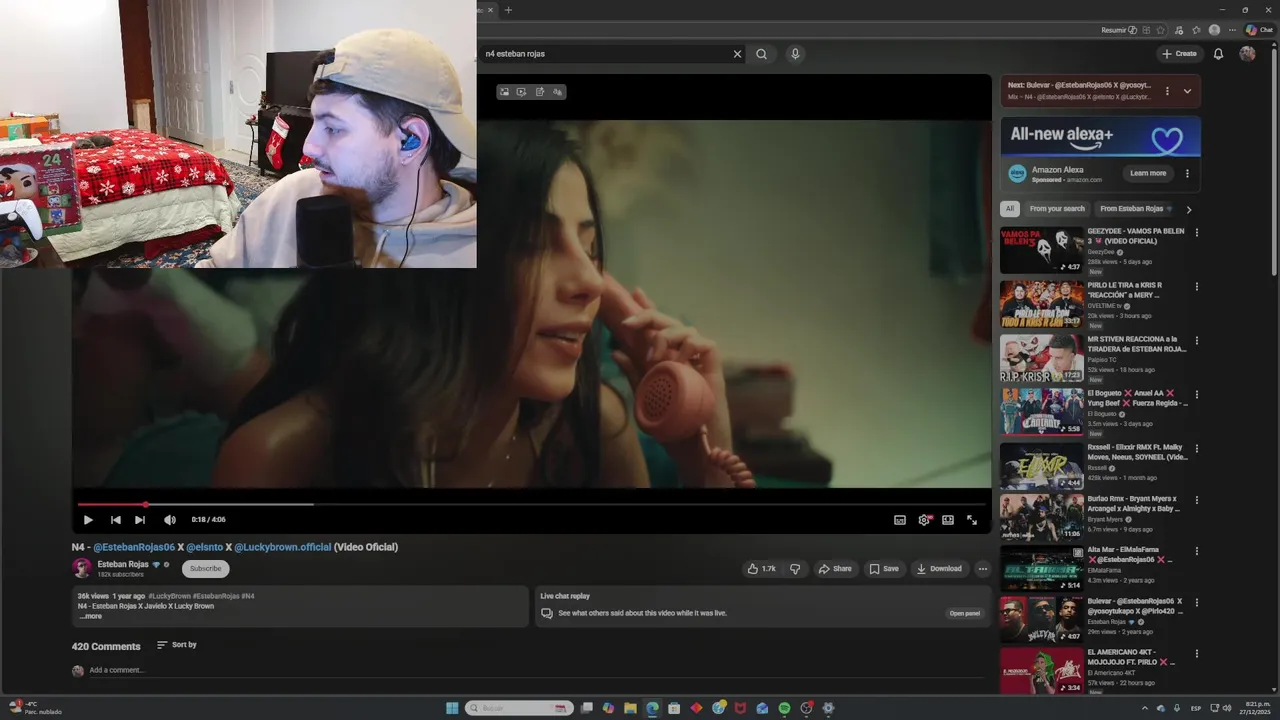Enter fullscreen mode on the player
The height and width of the screenshot is (720, 1280).
972,520
